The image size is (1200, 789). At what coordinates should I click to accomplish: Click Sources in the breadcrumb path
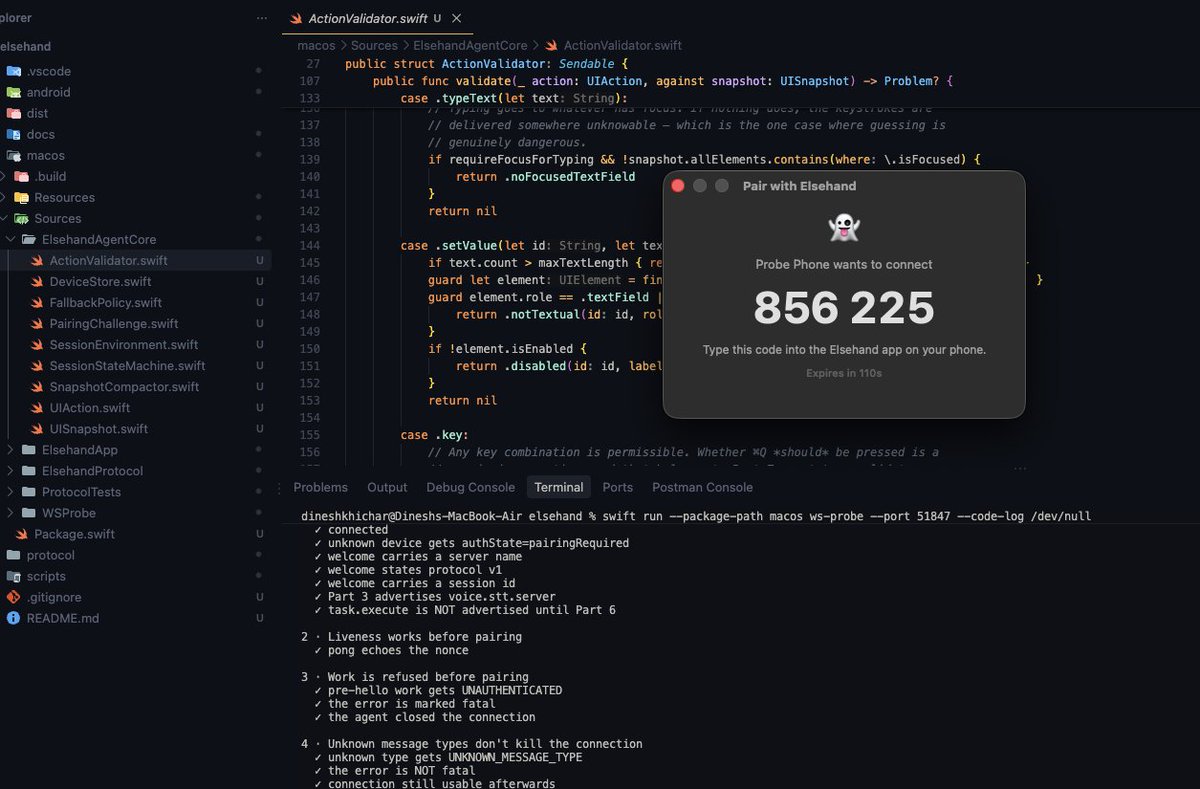tap(374, 45)
